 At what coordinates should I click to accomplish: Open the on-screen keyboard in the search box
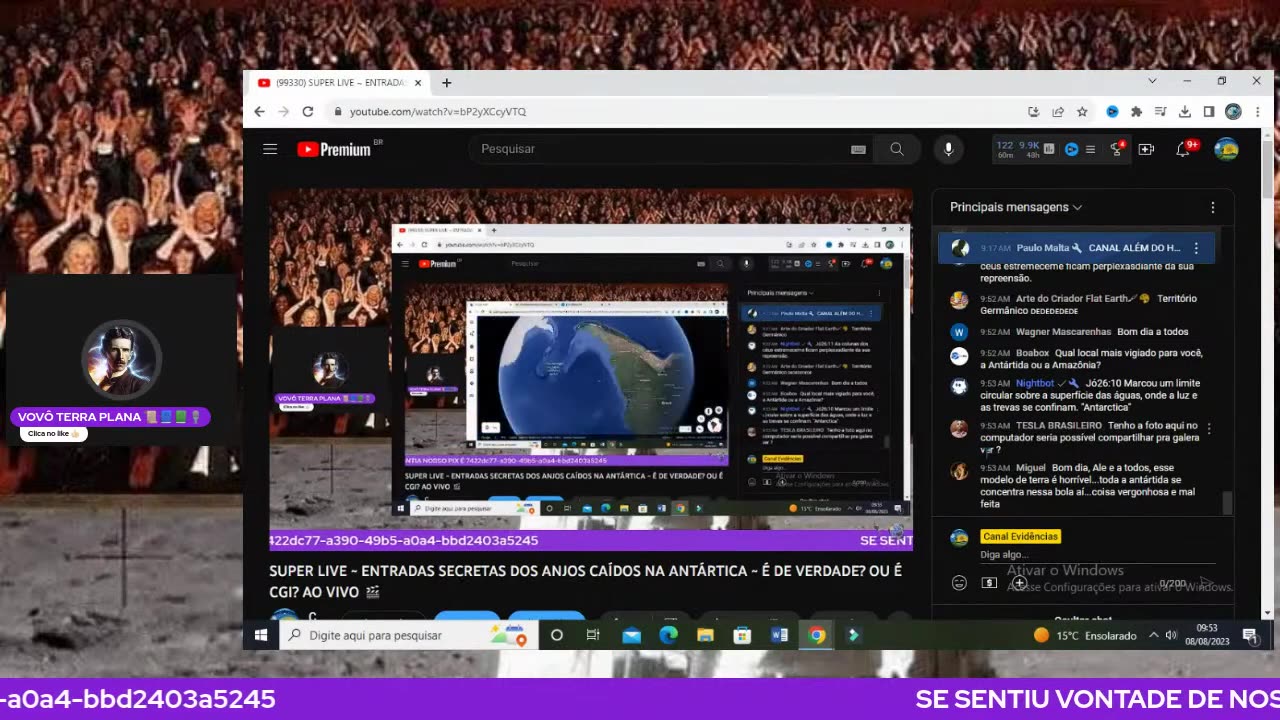858,149
